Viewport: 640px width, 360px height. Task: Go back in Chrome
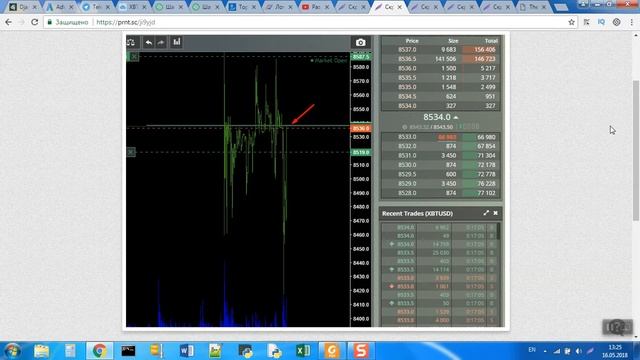tap(9, 22)
